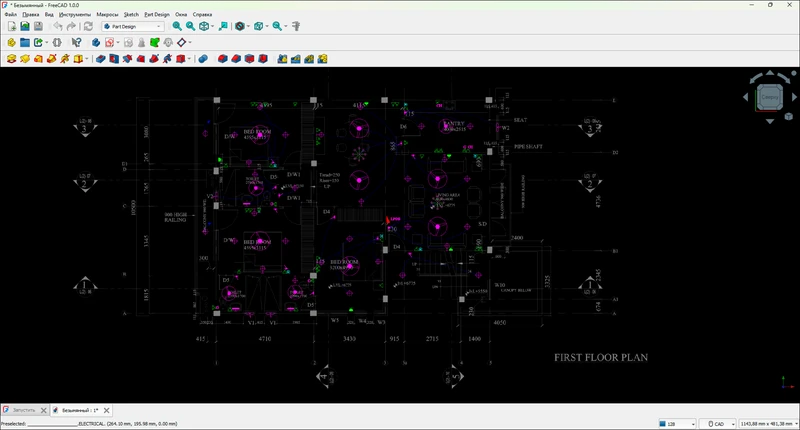800x430 pixels.
Task: Click the Refresh recompute icon
Action: 88,27
